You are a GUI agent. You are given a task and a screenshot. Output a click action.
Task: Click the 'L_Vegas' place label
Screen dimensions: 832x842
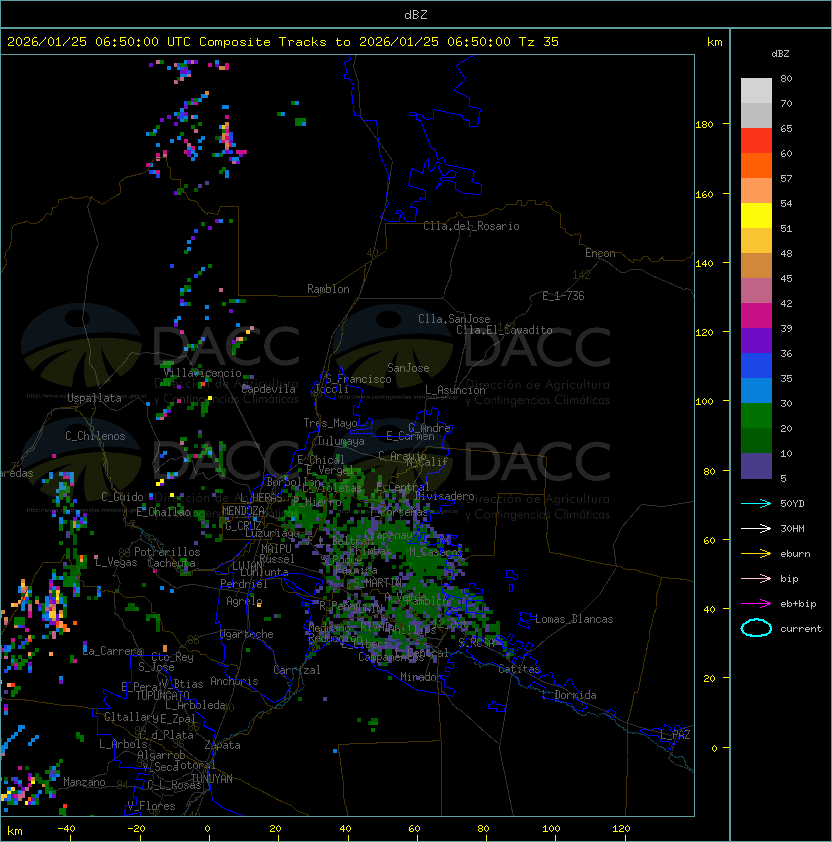(116, 562)
